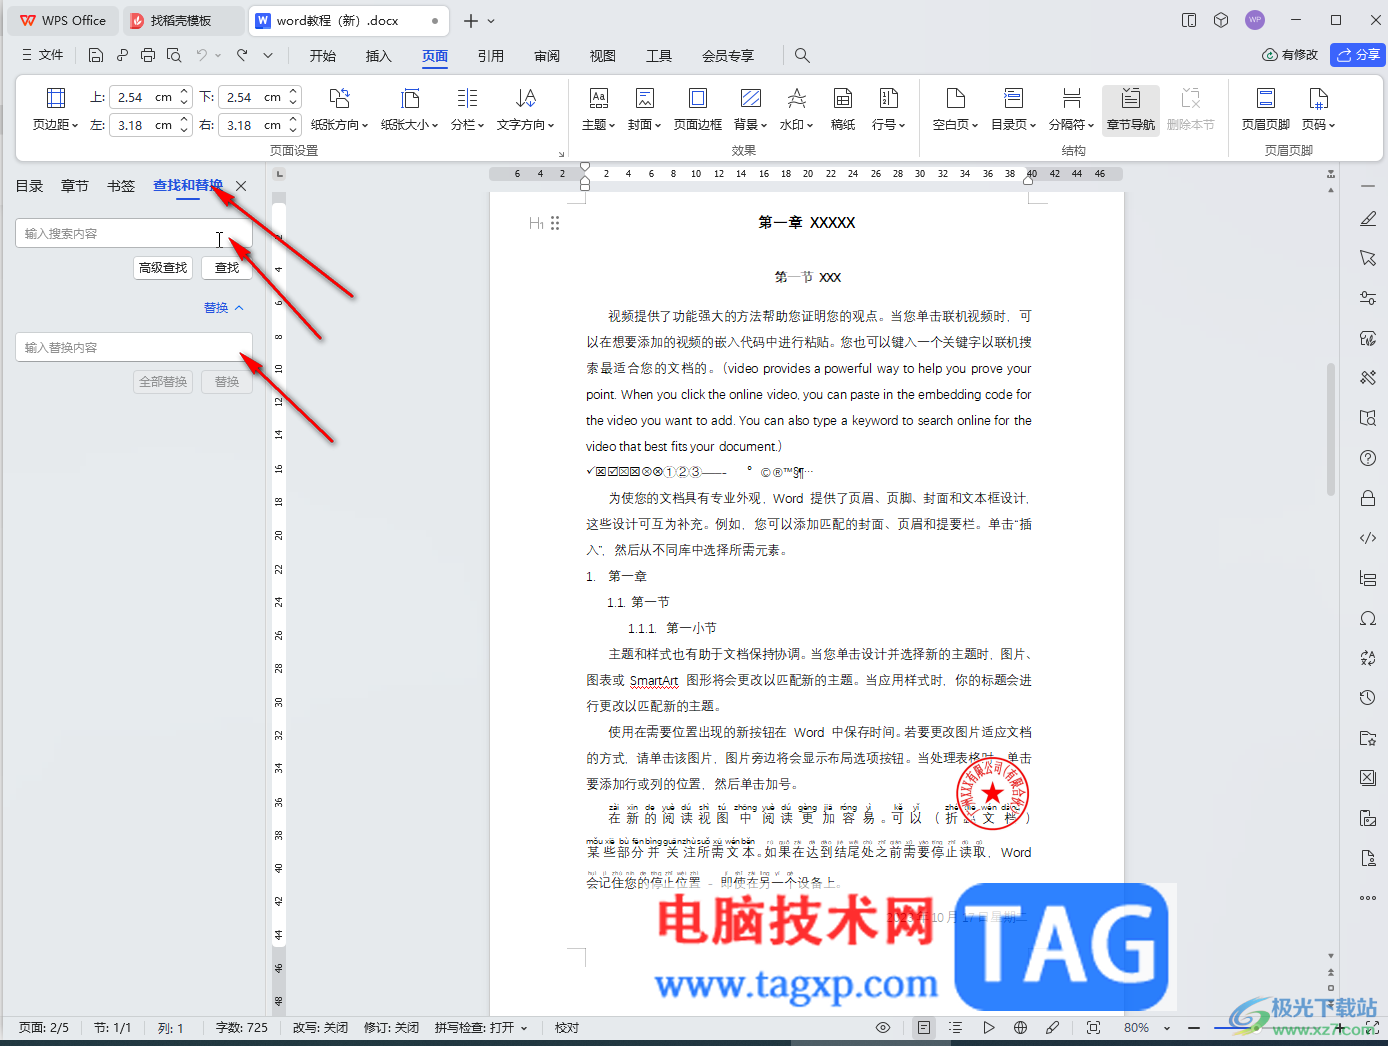Open the 主题 theme gallery
The image size is (1388, 1046).
(x=598, y=109)
